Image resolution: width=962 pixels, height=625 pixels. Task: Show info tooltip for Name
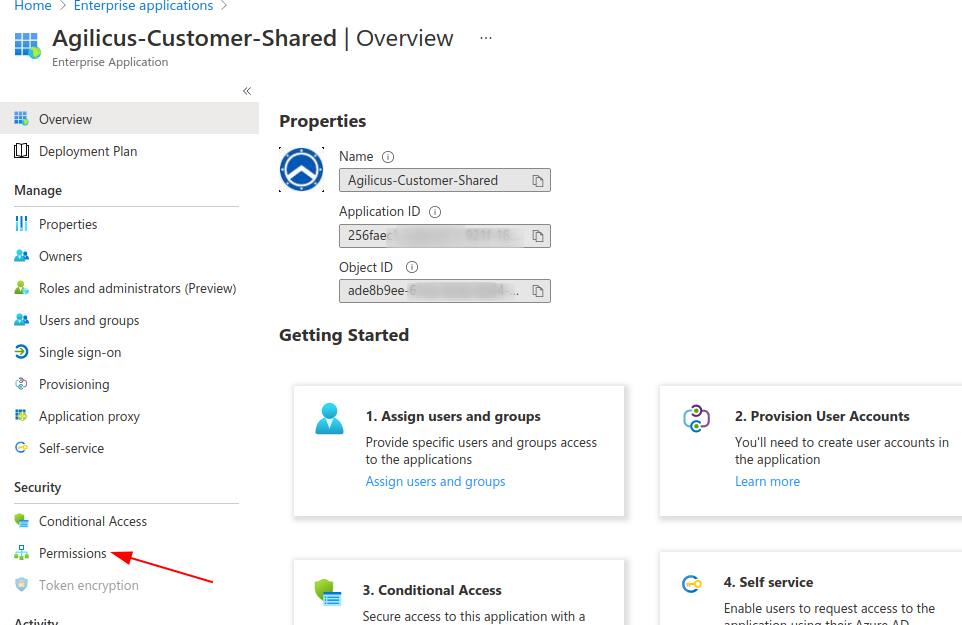tap(388, 157)
